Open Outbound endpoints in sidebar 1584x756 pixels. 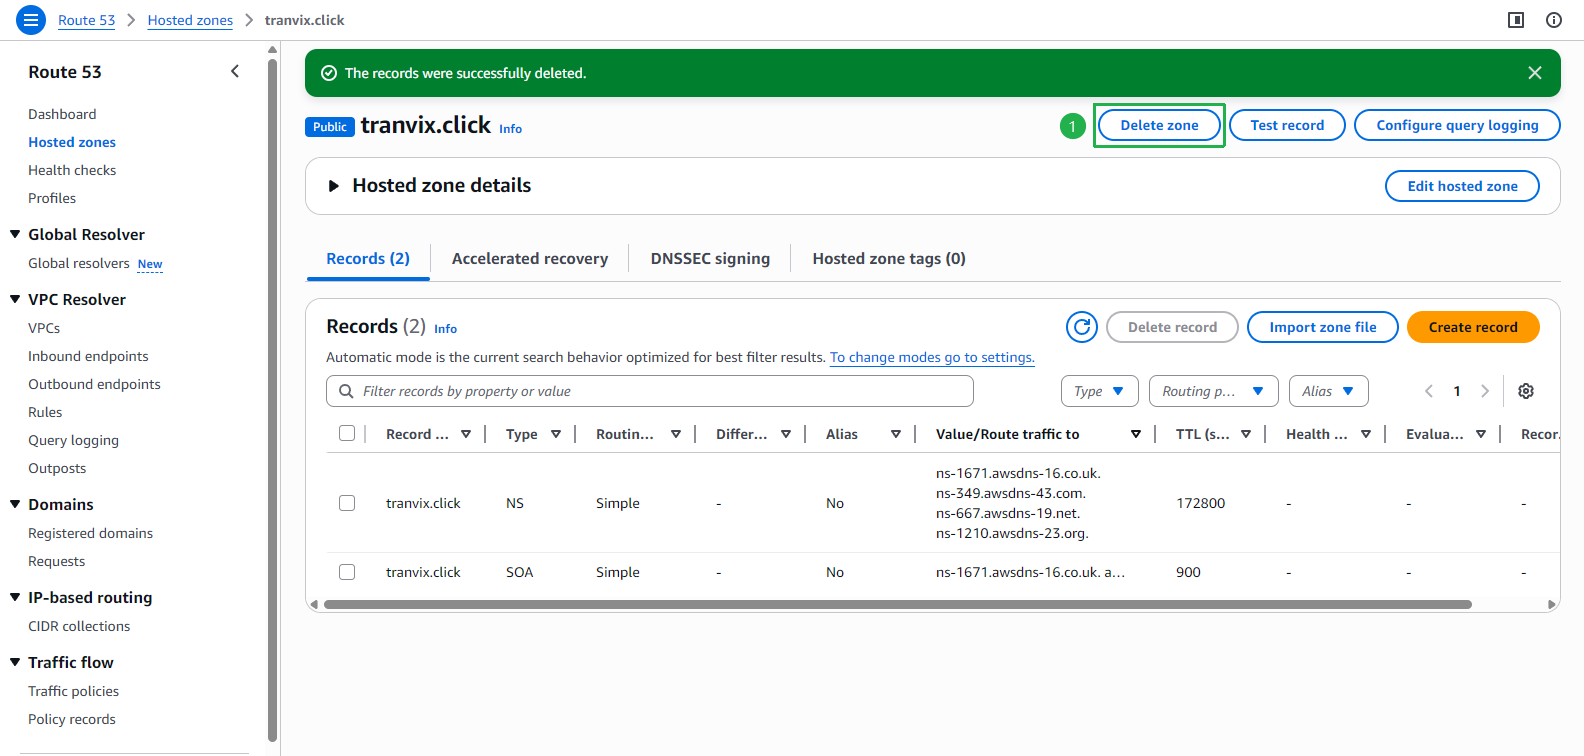click(x=94, y=384)
